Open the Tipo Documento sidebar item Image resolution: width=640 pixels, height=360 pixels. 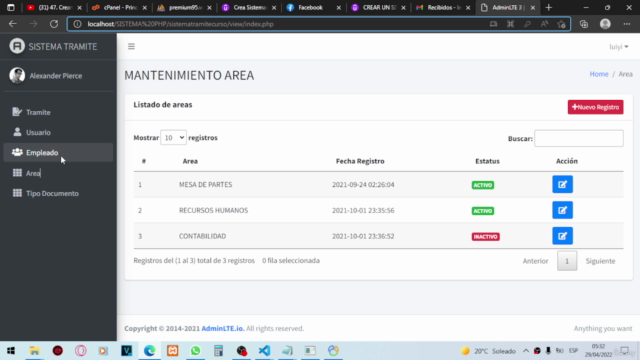click(58, 193)
